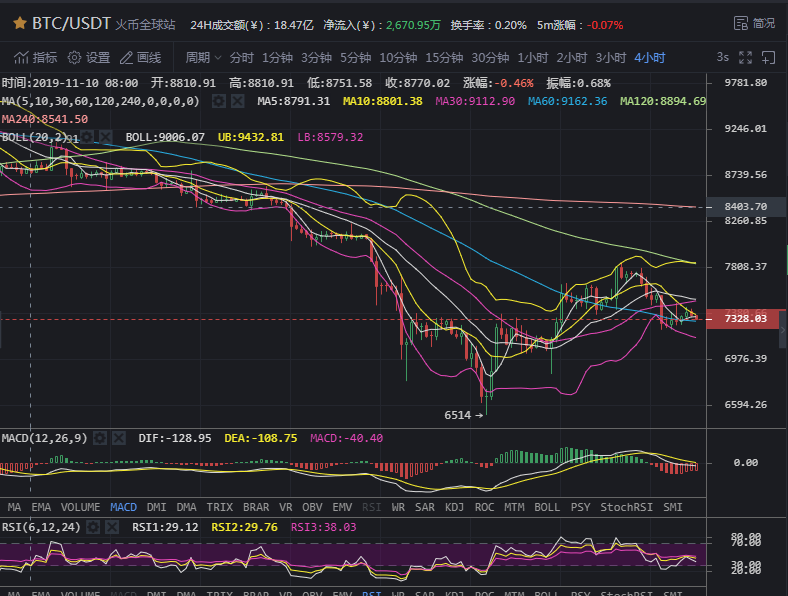Select the 分时 time-sharing view
Screen dimensions: 788x596
242,58
